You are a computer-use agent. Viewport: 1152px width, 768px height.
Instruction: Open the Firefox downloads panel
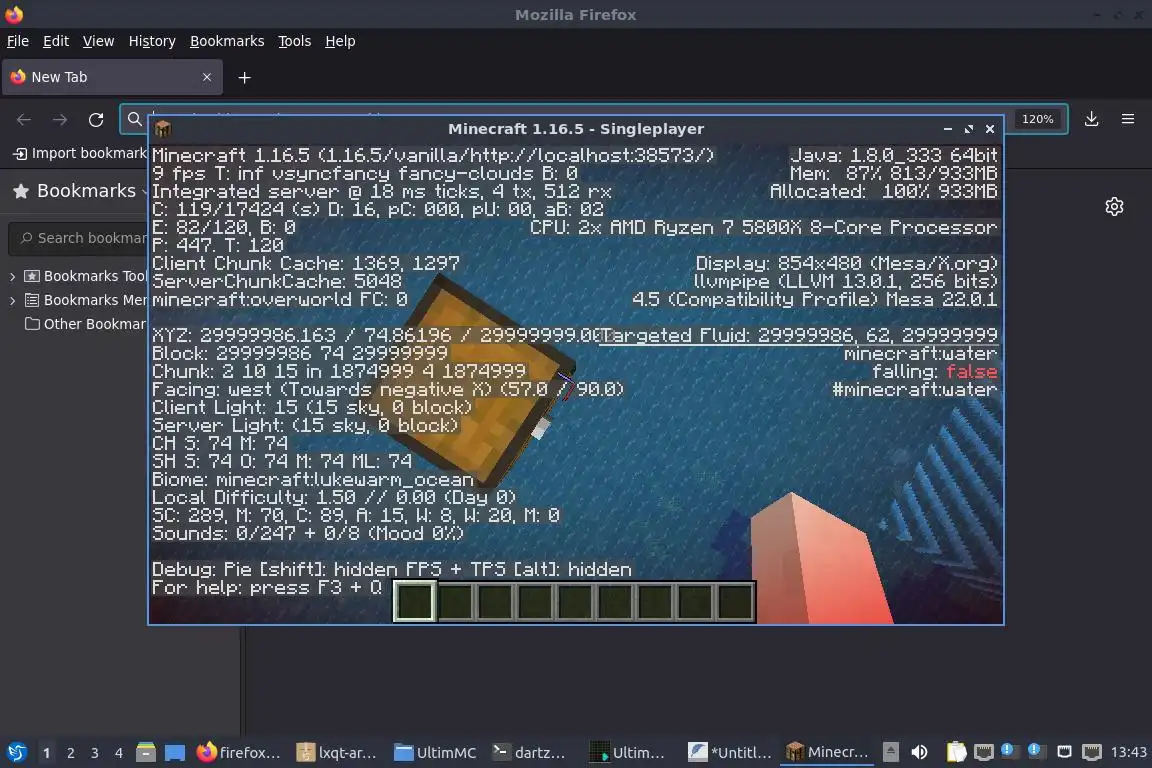pyautogui.click(x=1092, y=119)
